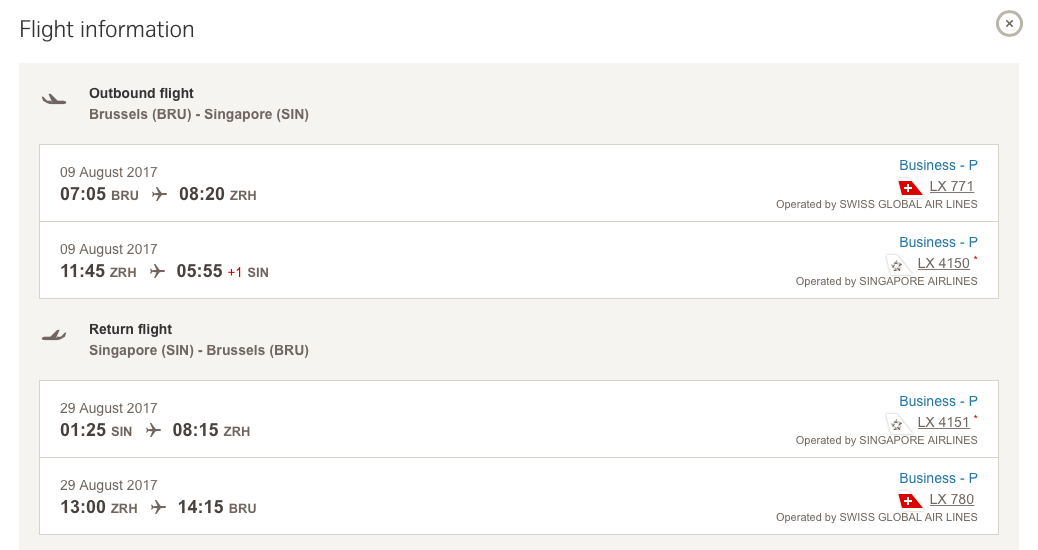Image resolution: width=1038 pixels, height=550 pixels.
Task: Click the return flight landing plane icon
Action: [53, 335]
